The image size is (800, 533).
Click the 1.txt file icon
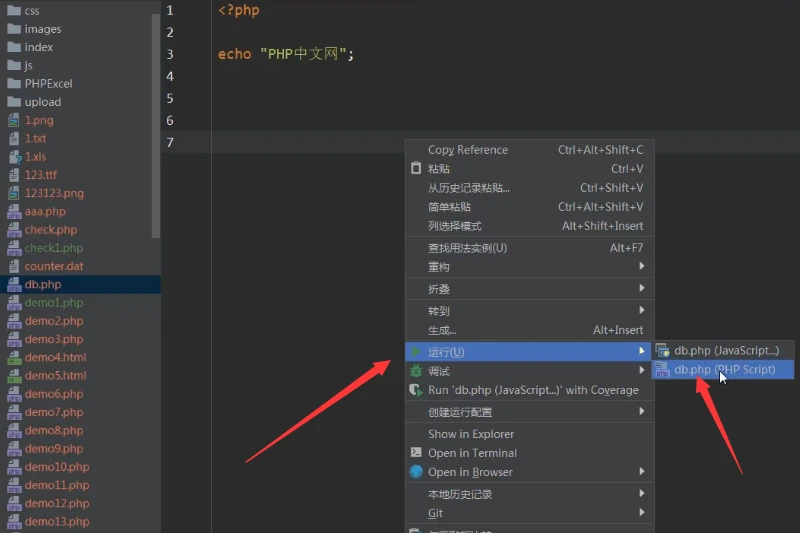coord(14,138)
